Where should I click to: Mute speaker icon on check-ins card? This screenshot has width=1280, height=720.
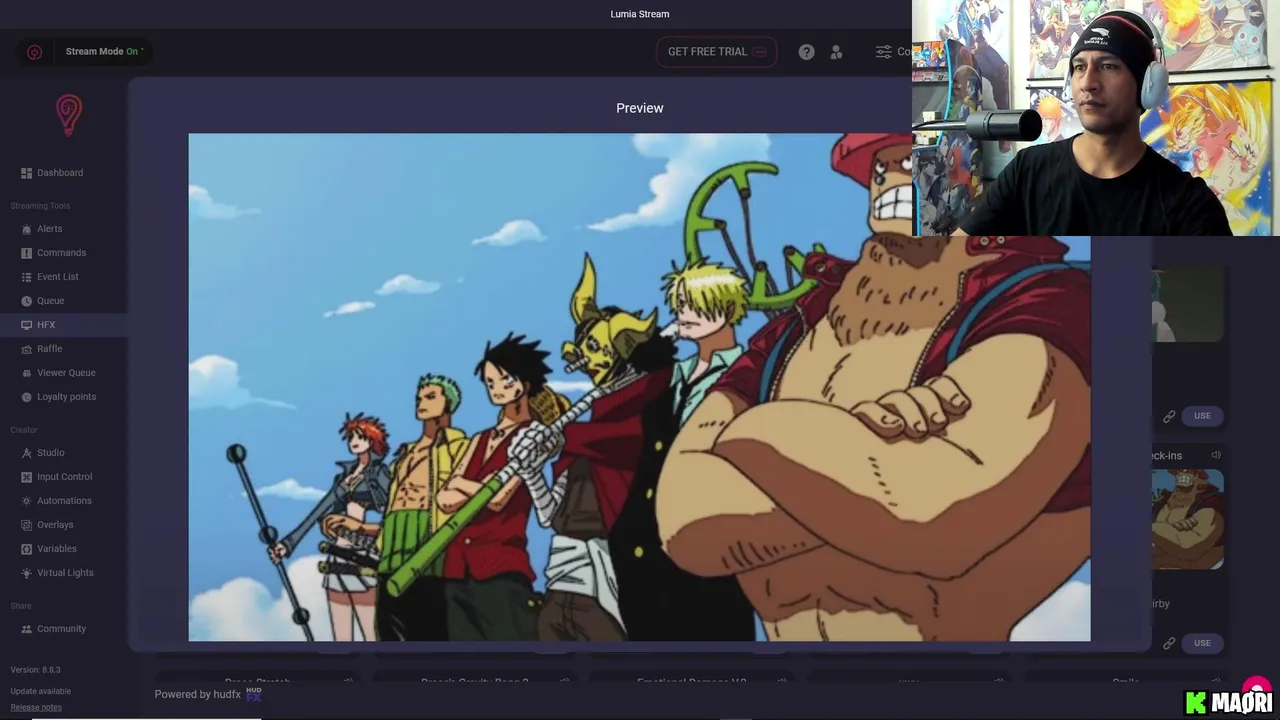click(1216, 456)
